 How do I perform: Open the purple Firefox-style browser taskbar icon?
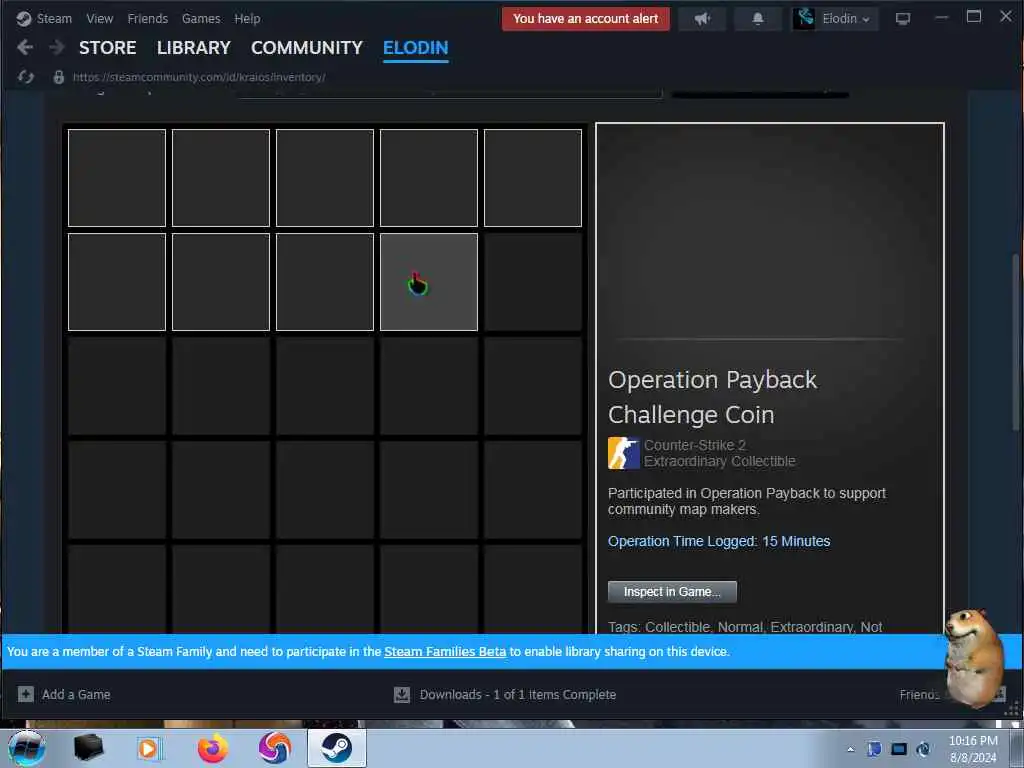point(275,748)
